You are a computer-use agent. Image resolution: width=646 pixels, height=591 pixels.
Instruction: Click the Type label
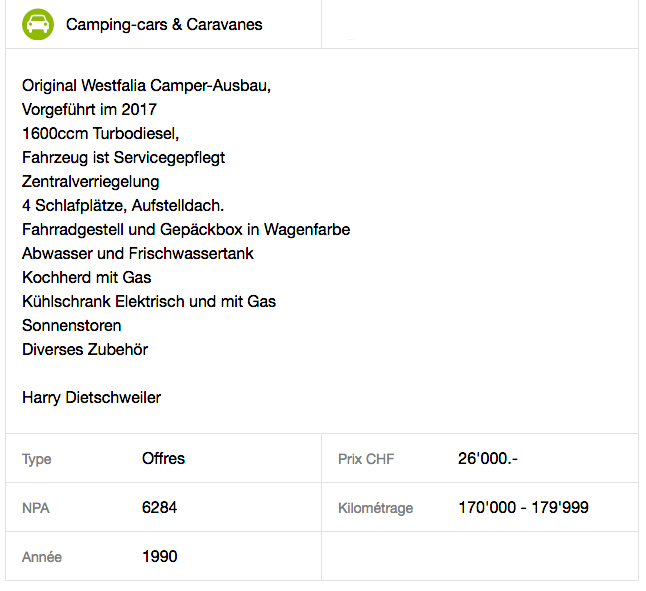(37, 459)
